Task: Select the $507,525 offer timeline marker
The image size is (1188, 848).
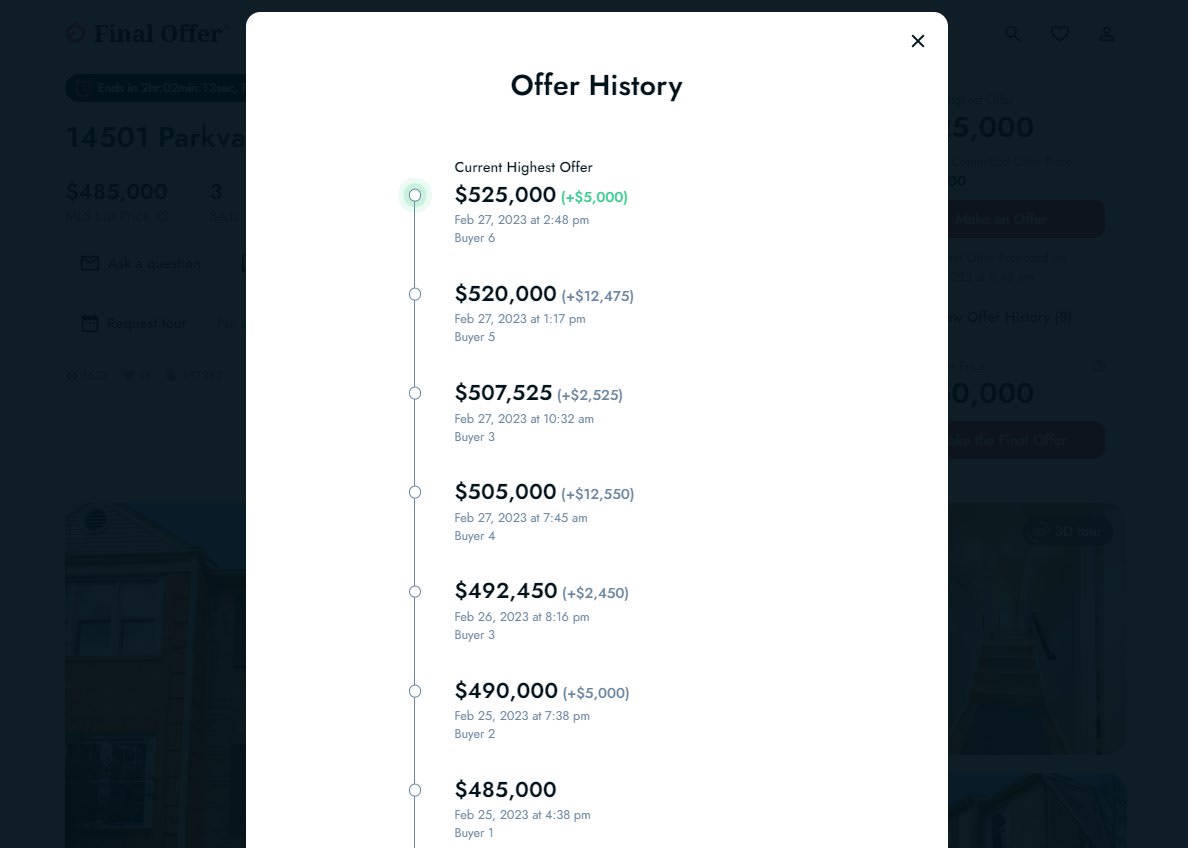Action: tap(415, 393)
